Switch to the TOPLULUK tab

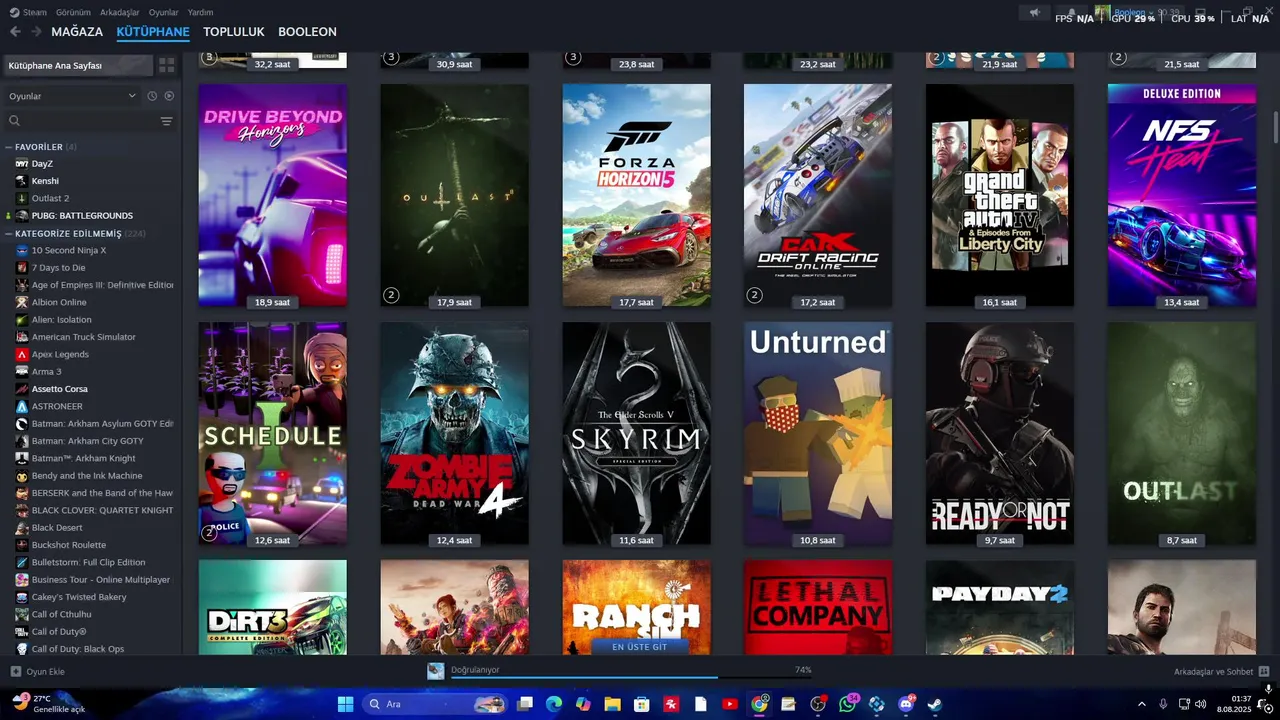(234, 32)
